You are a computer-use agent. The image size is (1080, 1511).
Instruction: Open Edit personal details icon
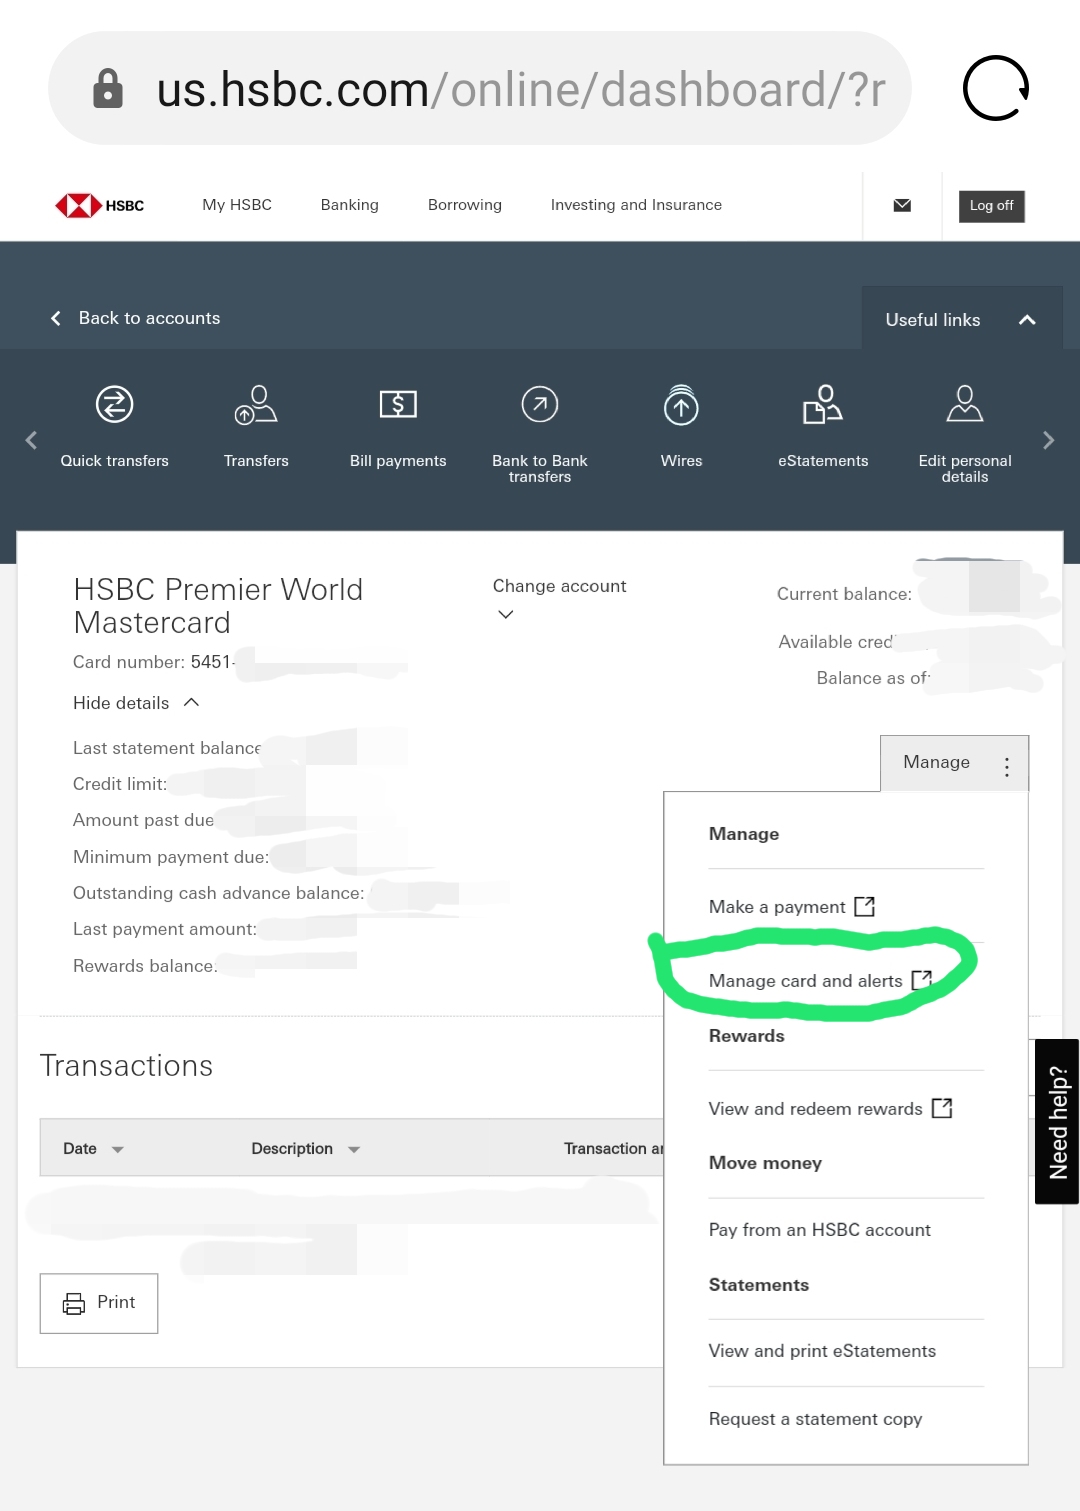[964, 405]
